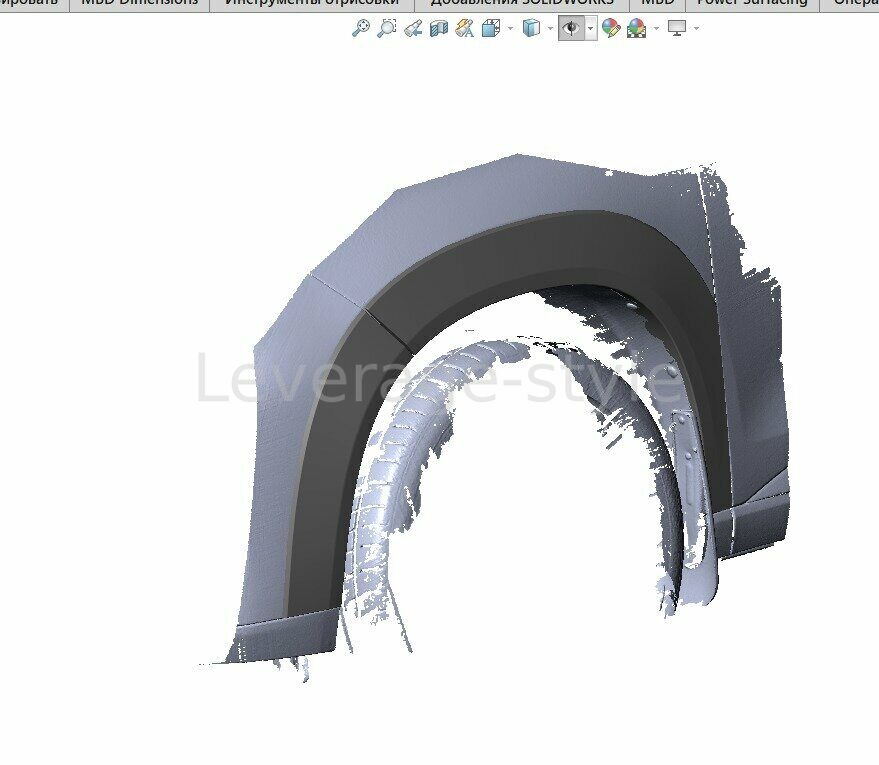The image size is (879, 765).
Task: Expand the Apply Scene dropdown arrow
Action: (x=656, y=29)
